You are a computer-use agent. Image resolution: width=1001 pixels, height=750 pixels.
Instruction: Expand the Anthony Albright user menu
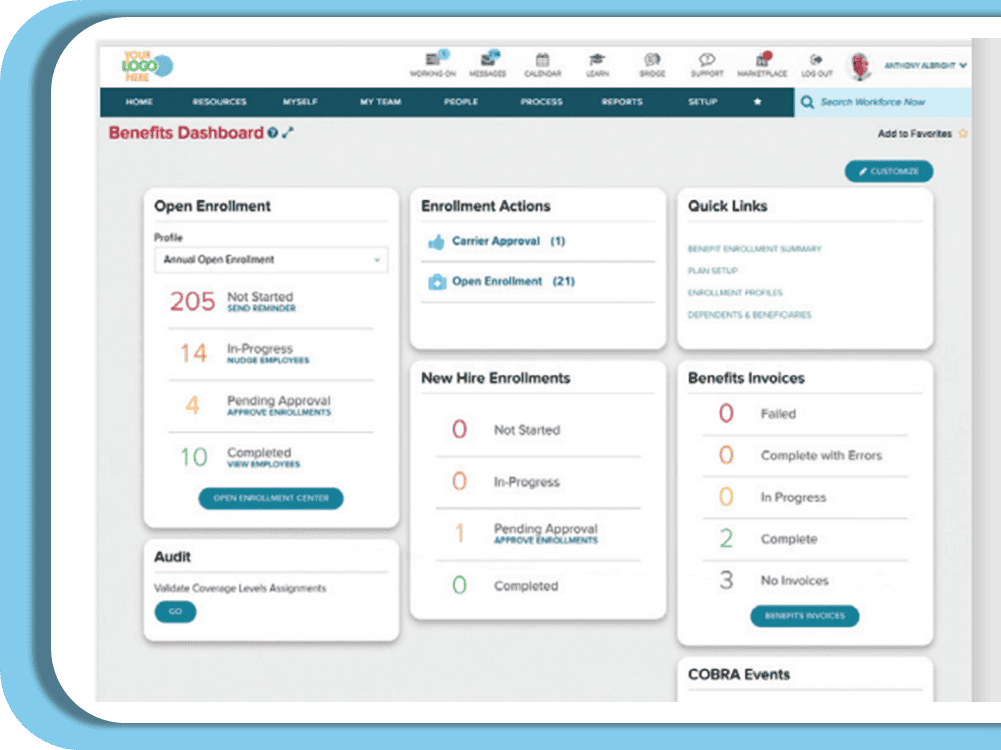click(x=925, y=66)
